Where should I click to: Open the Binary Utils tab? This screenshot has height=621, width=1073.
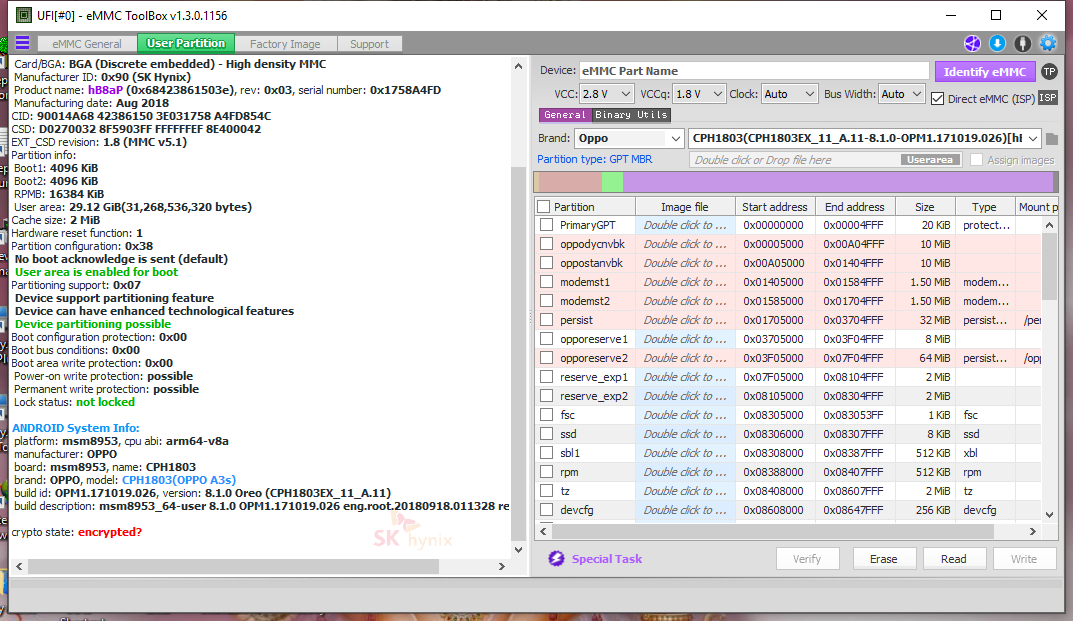630,115
